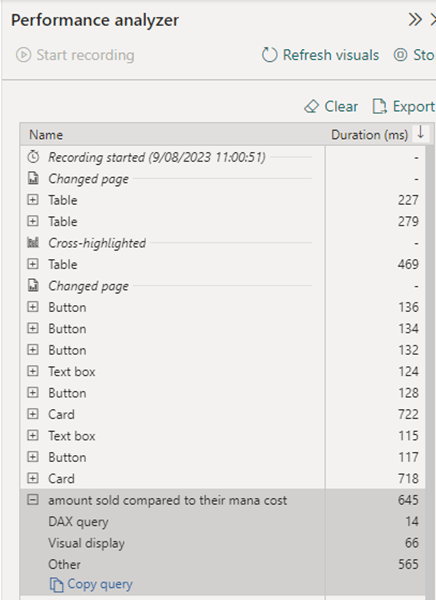Click the duration value 722
Image resolution: width=436 pixels, height=600 pixels.
(408, 414)
